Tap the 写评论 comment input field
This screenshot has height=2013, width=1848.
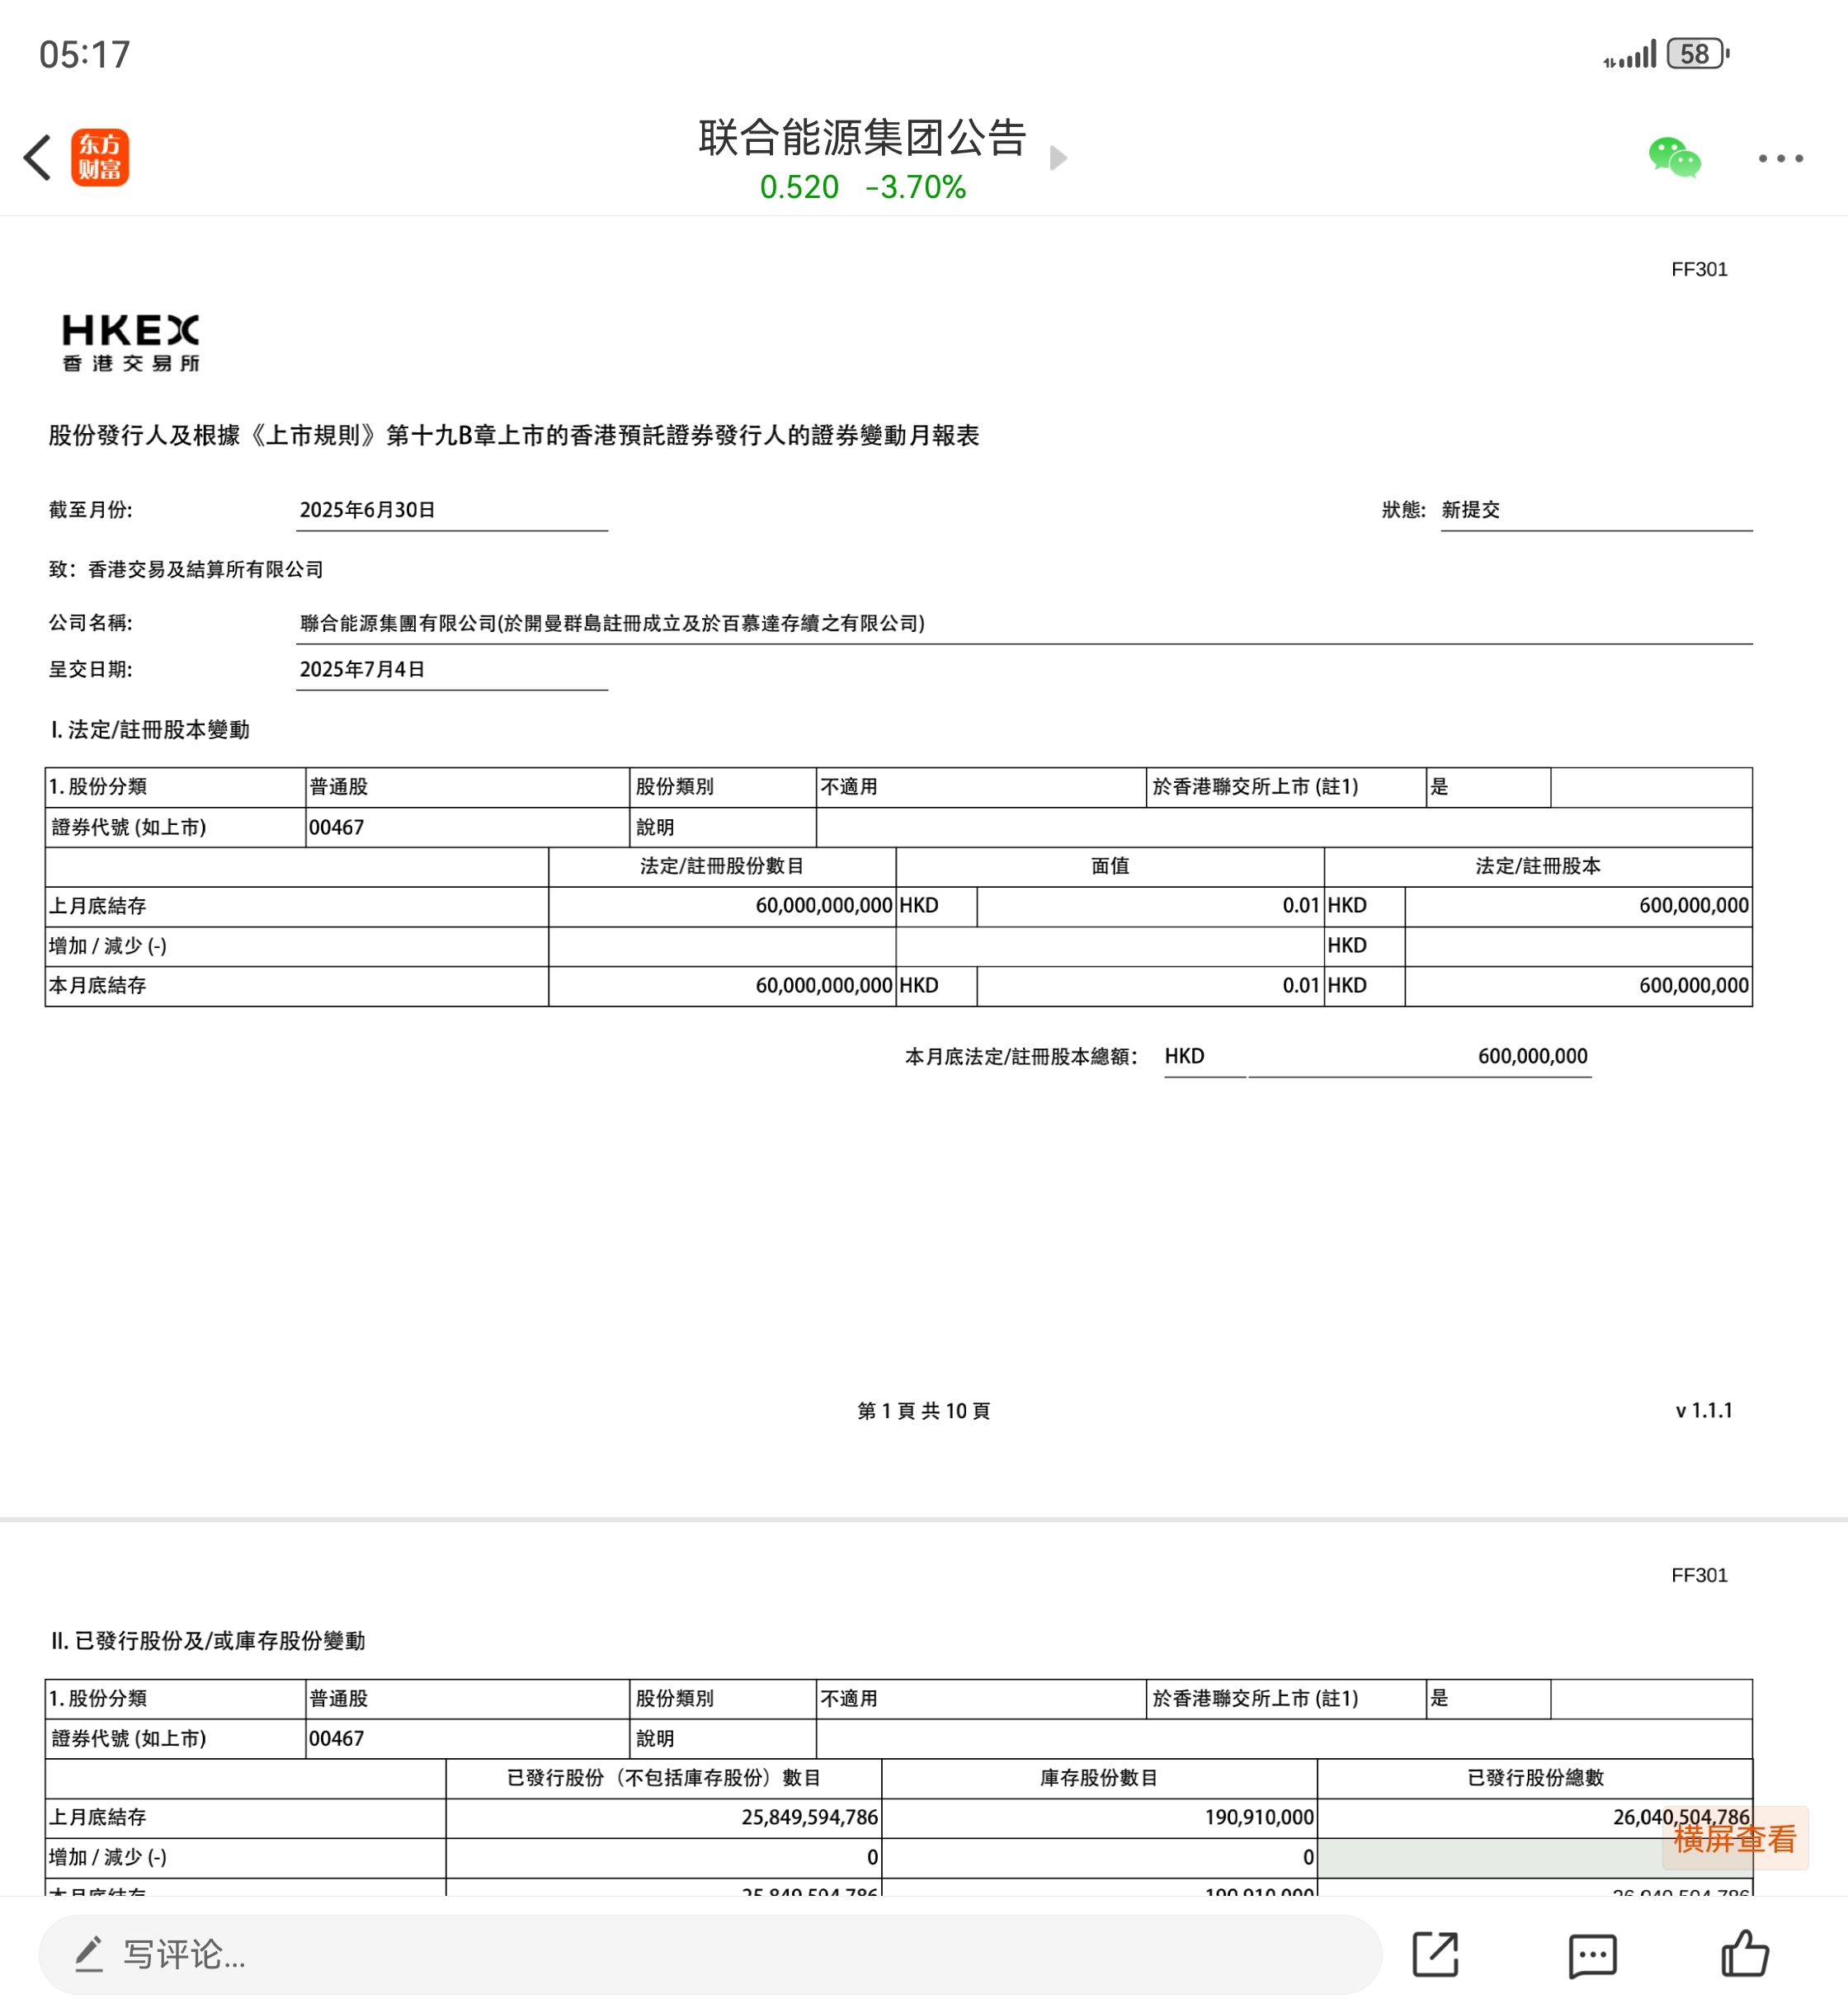tap(710, 1954)
